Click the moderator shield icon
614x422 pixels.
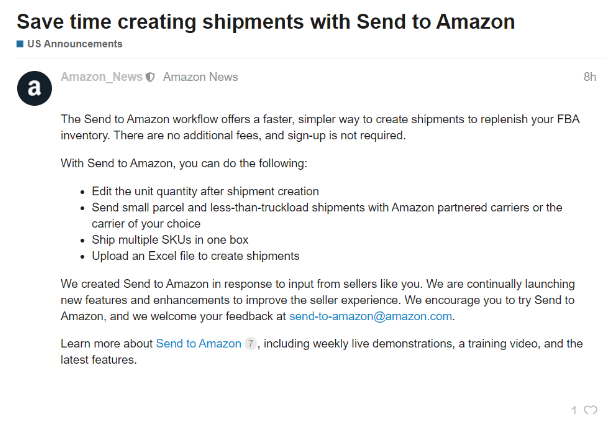150,77
